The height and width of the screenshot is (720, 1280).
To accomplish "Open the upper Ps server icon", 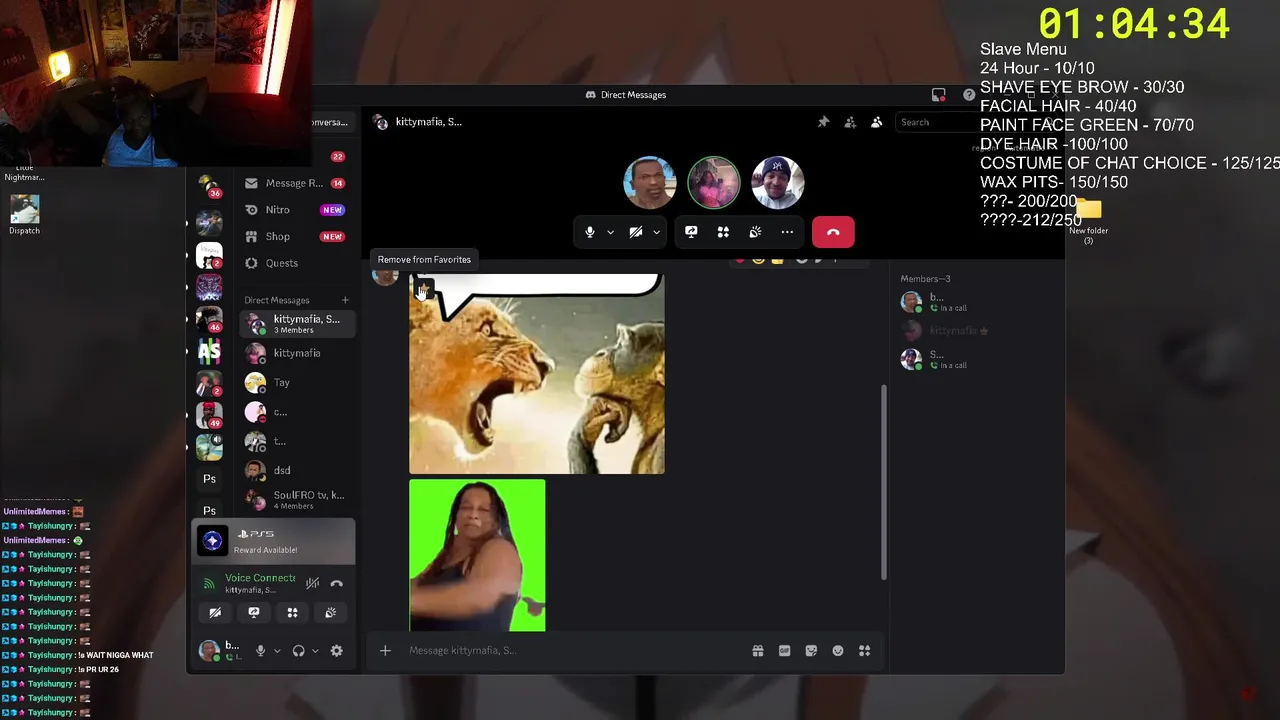I will coord(209,479).
